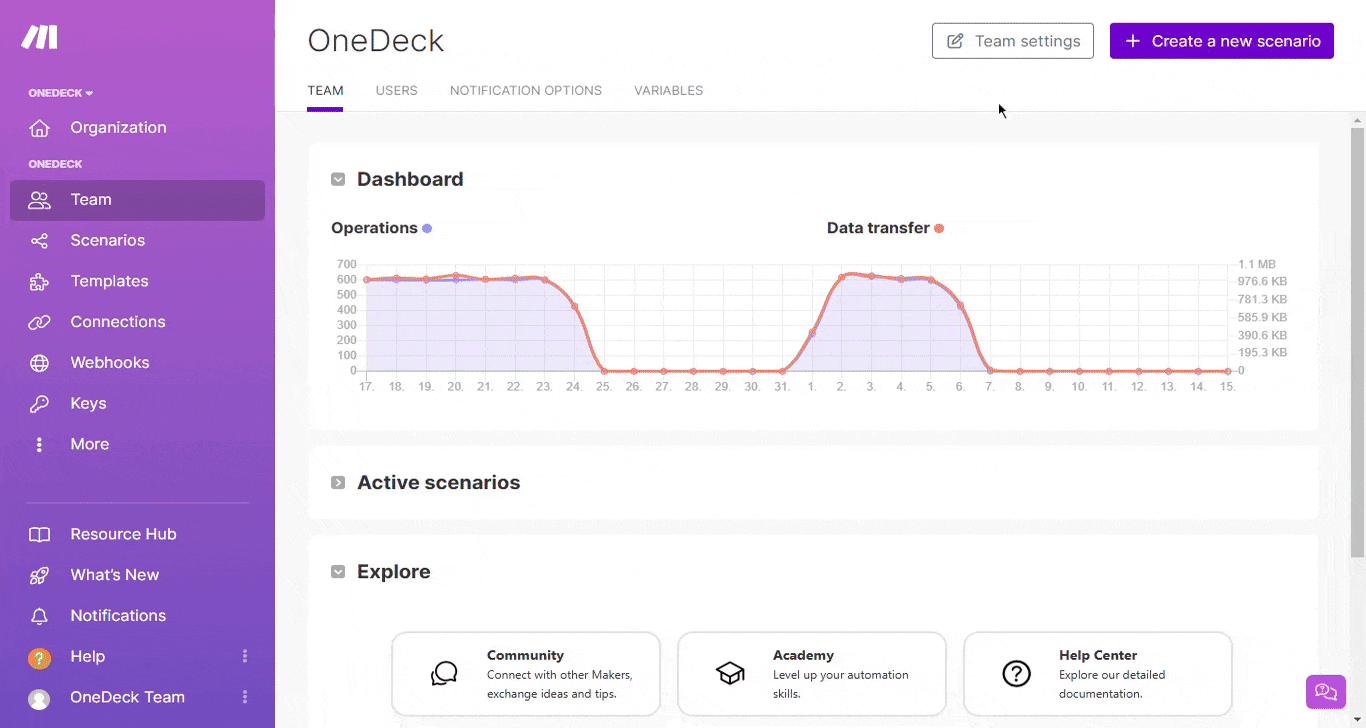Click the pencil icon in Team settings
The height and width of the screenshot is (728, 1366).
point(955,41)
